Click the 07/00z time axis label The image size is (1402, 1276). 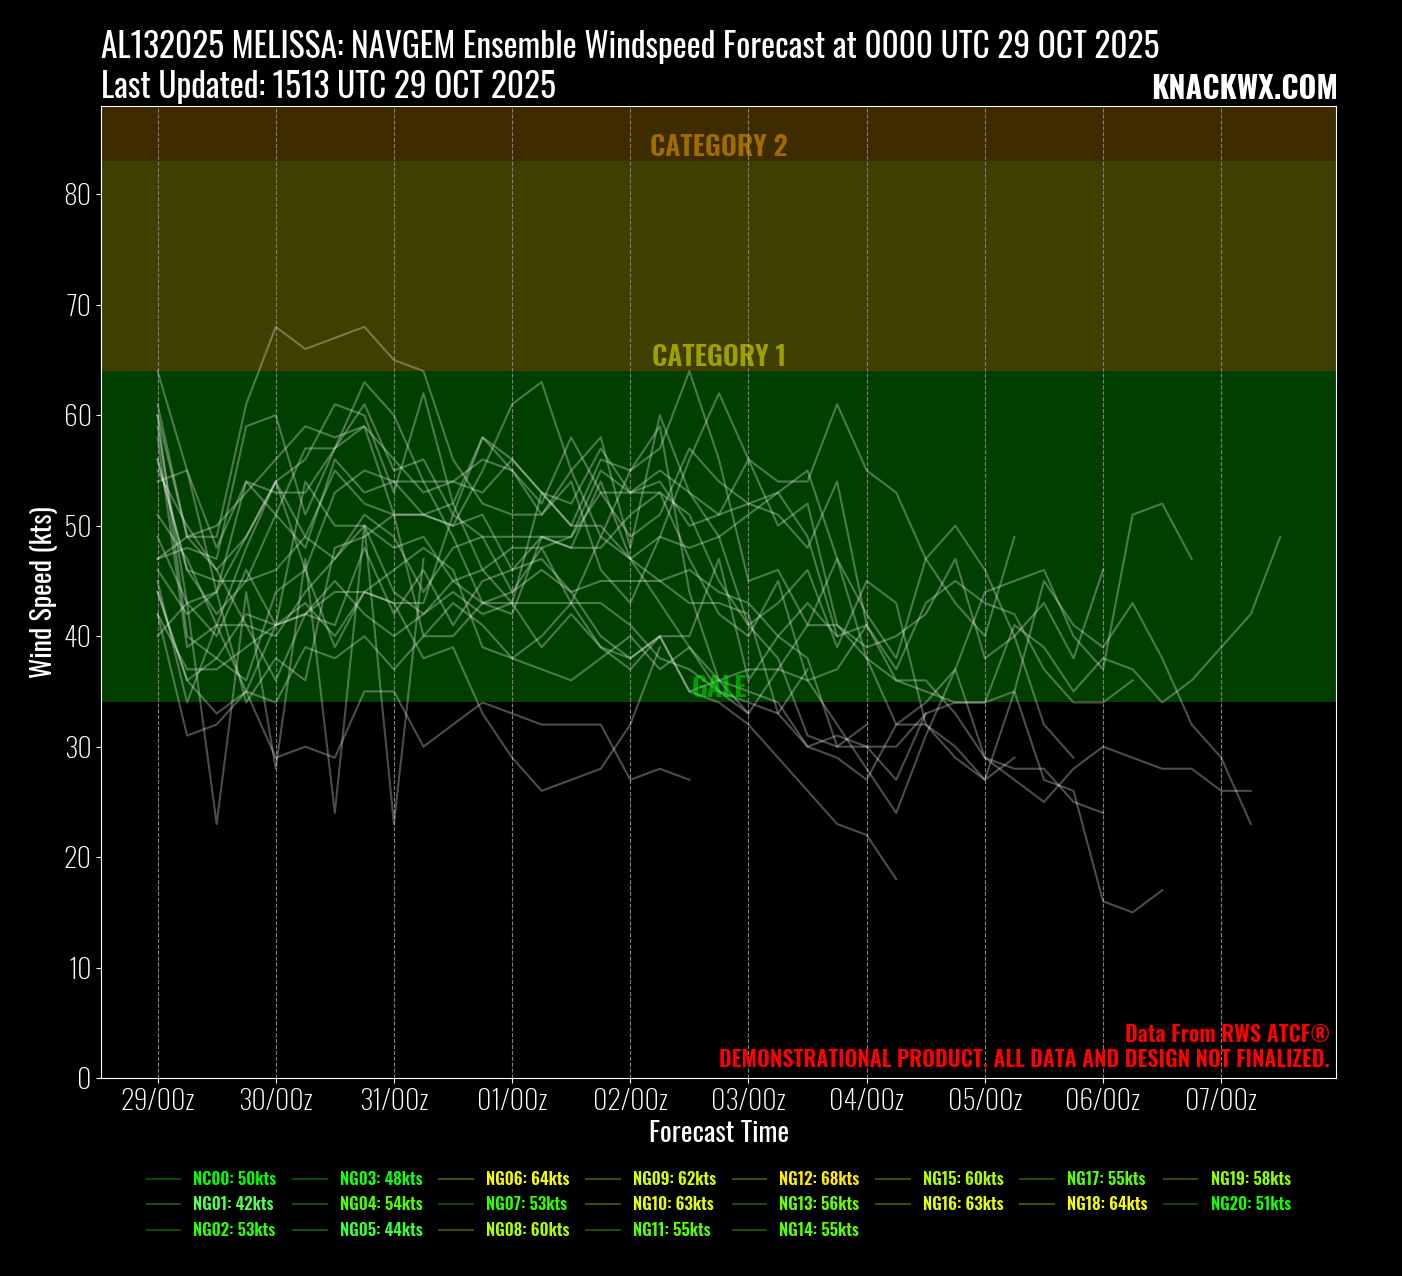coord(1221,1101)
